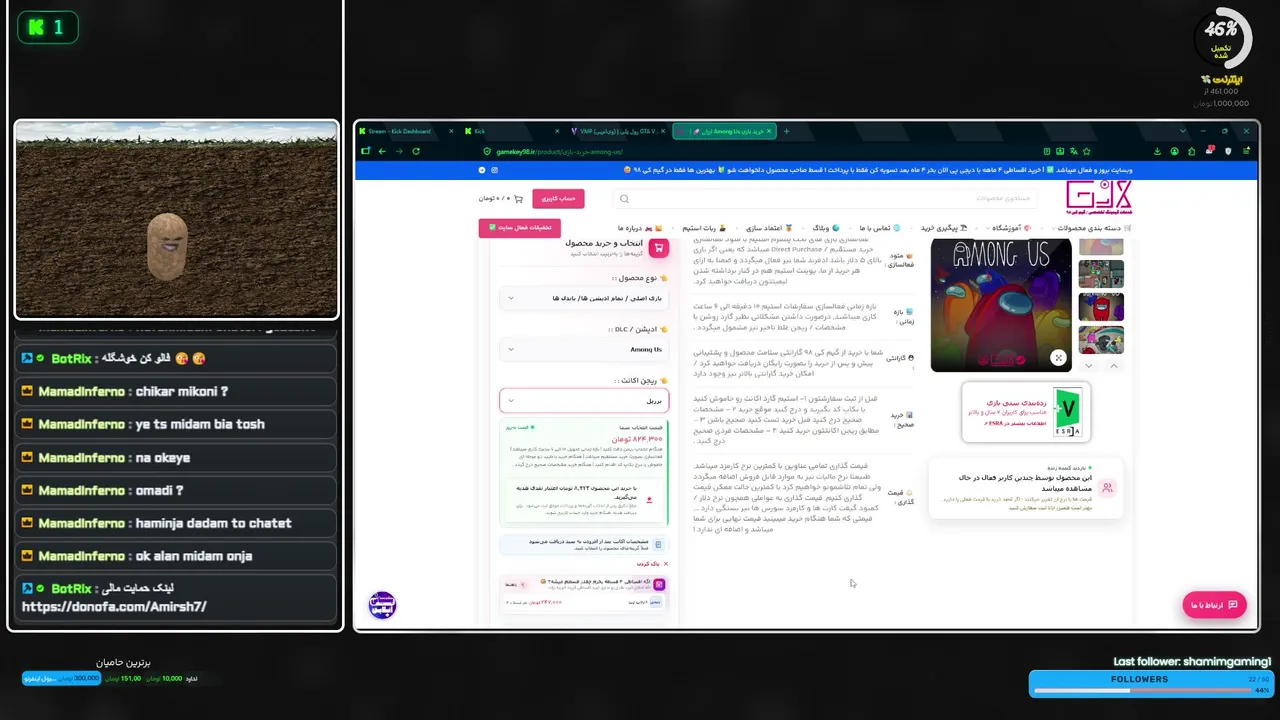1280x720 pixels.
Task: Select the last gallery thumbnail
Action: [1101, 339]
